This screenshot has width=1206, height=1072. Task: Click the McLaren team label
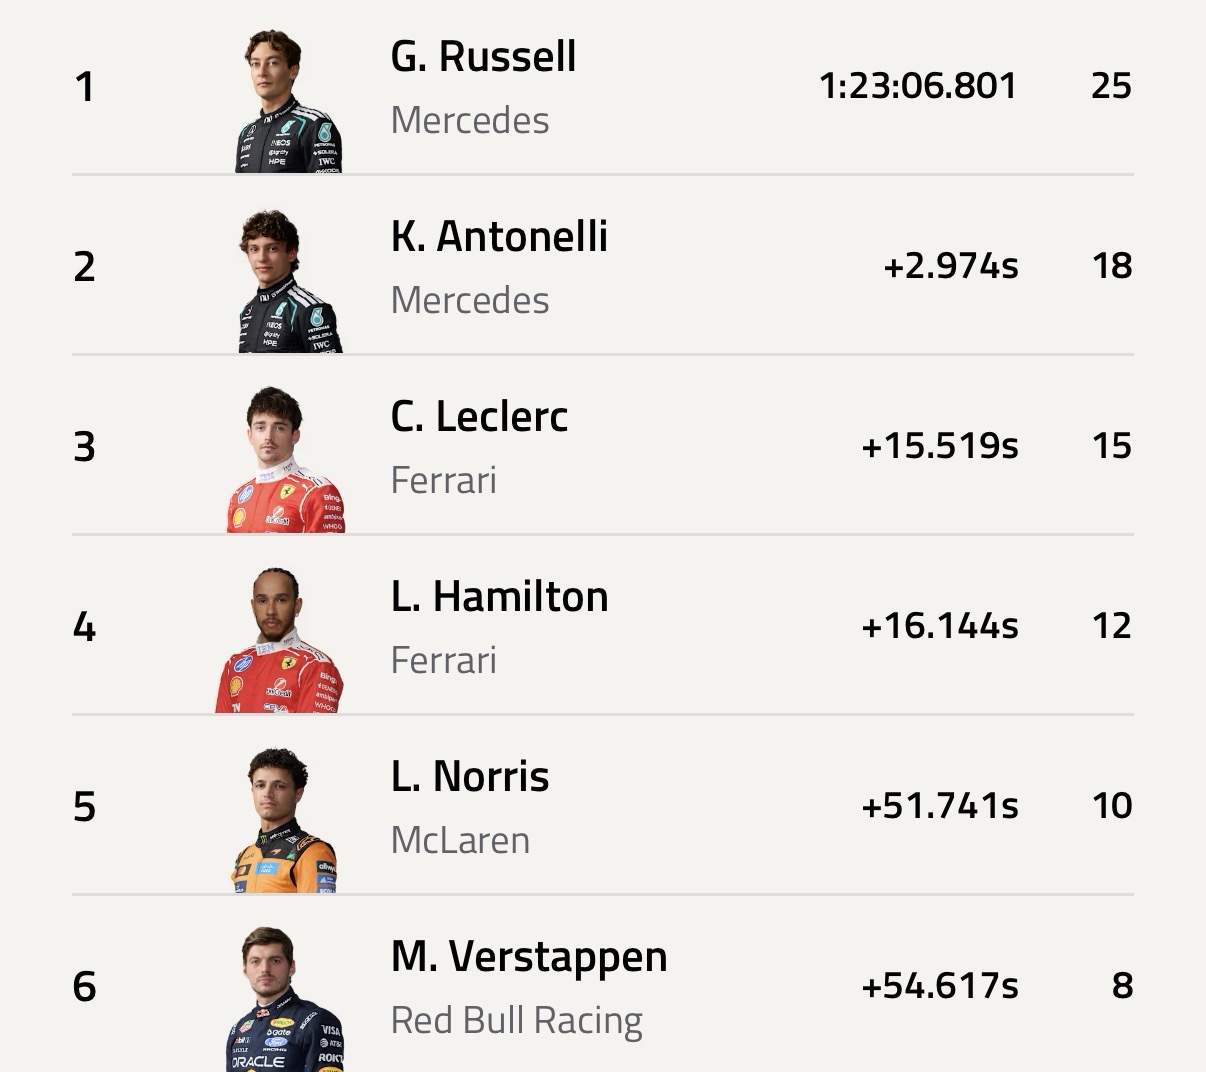[460, 840]
